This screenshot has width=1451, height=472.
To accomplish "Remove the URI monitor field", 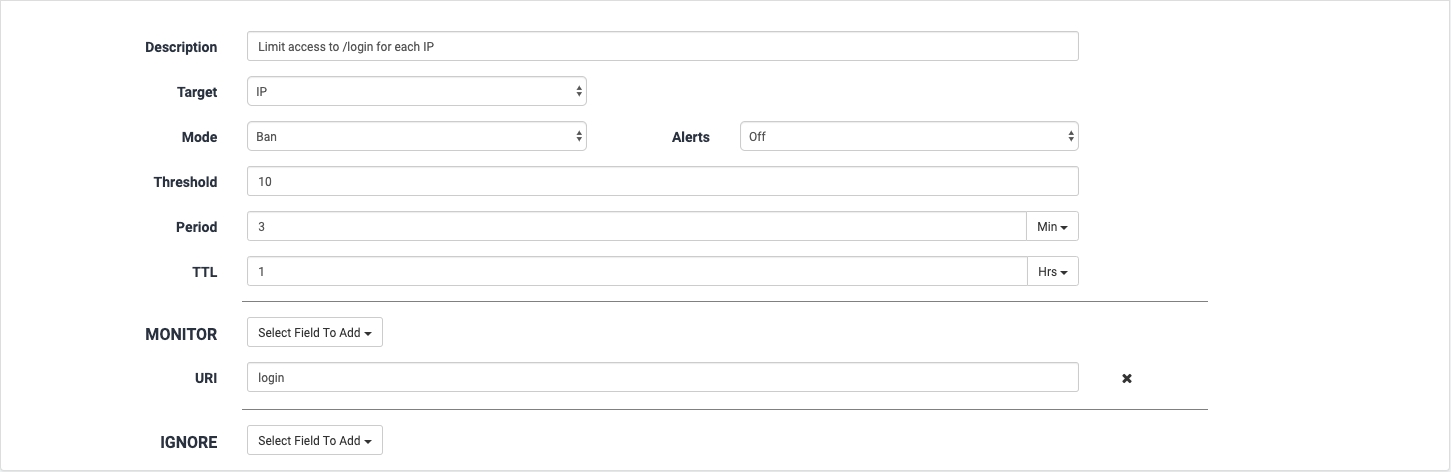I will [1127, 378].
